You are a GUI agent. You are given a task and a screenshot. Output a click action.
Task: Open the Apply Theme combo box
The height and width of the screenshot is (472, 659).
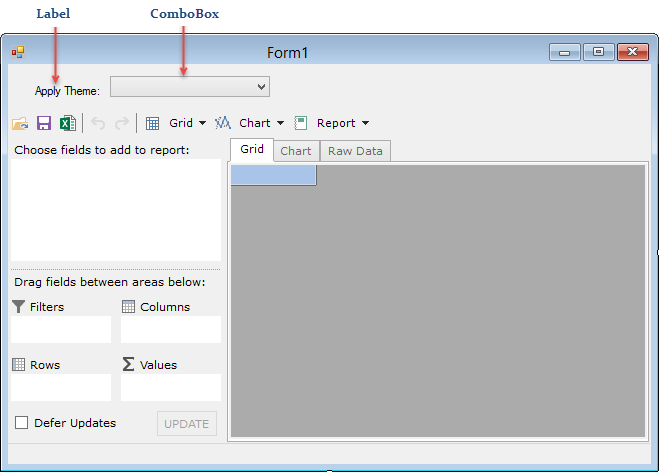point(190,88)
